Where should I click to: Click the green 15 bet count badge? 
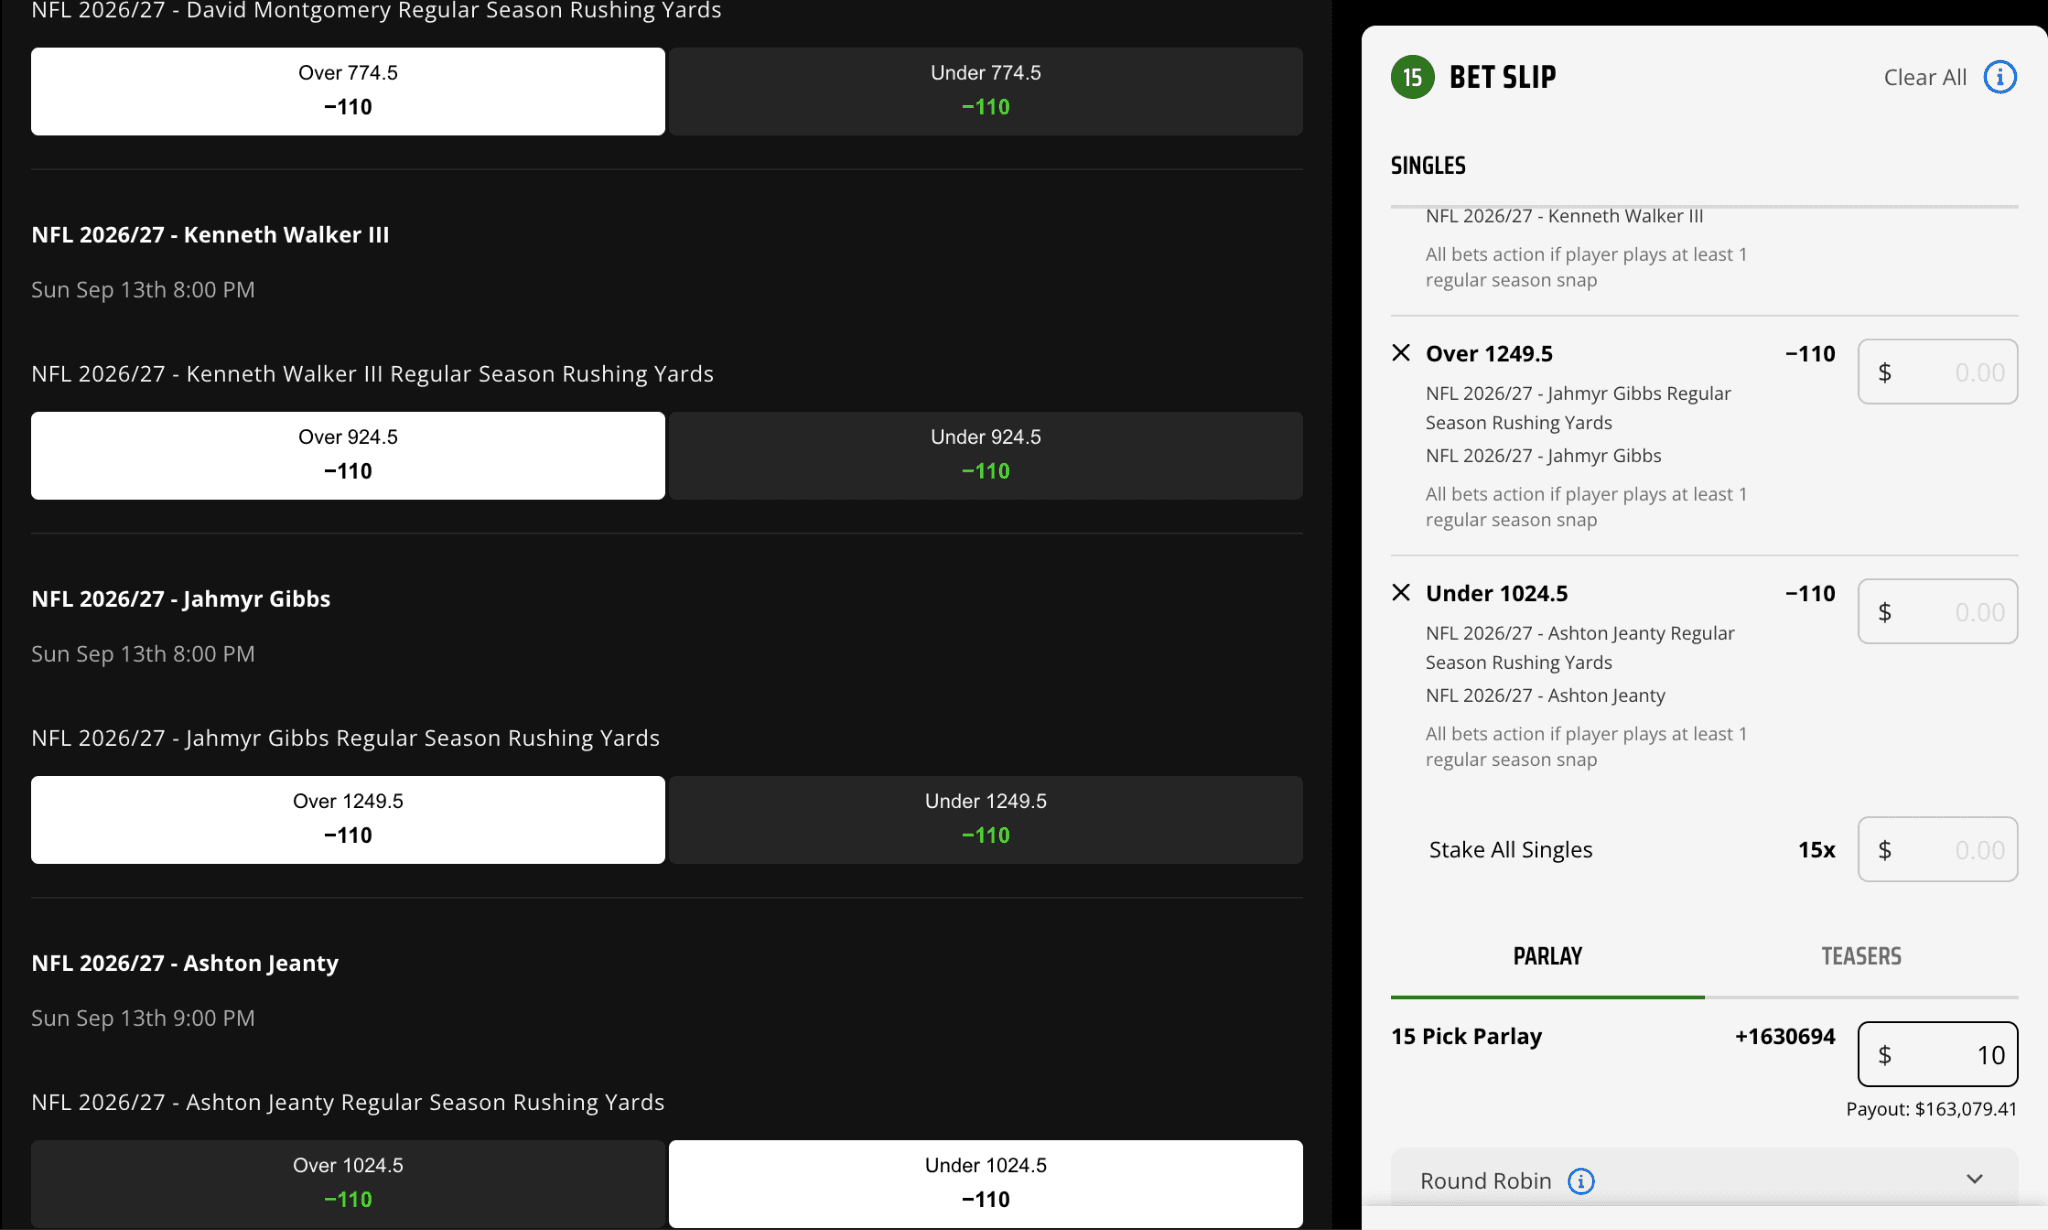[1412, 77]
